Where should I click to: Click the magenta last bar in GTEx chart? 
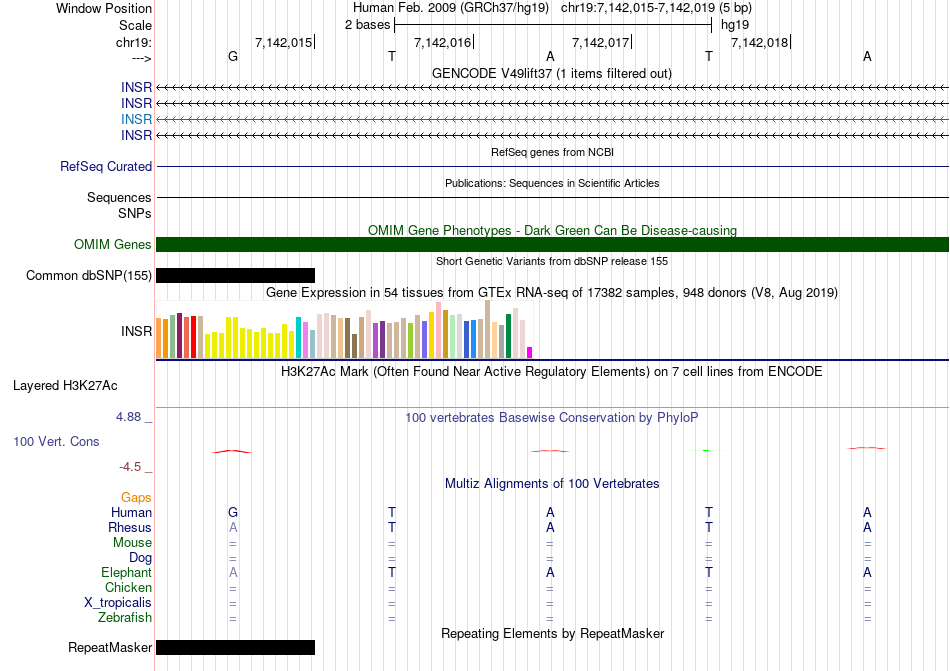point(530,352)
